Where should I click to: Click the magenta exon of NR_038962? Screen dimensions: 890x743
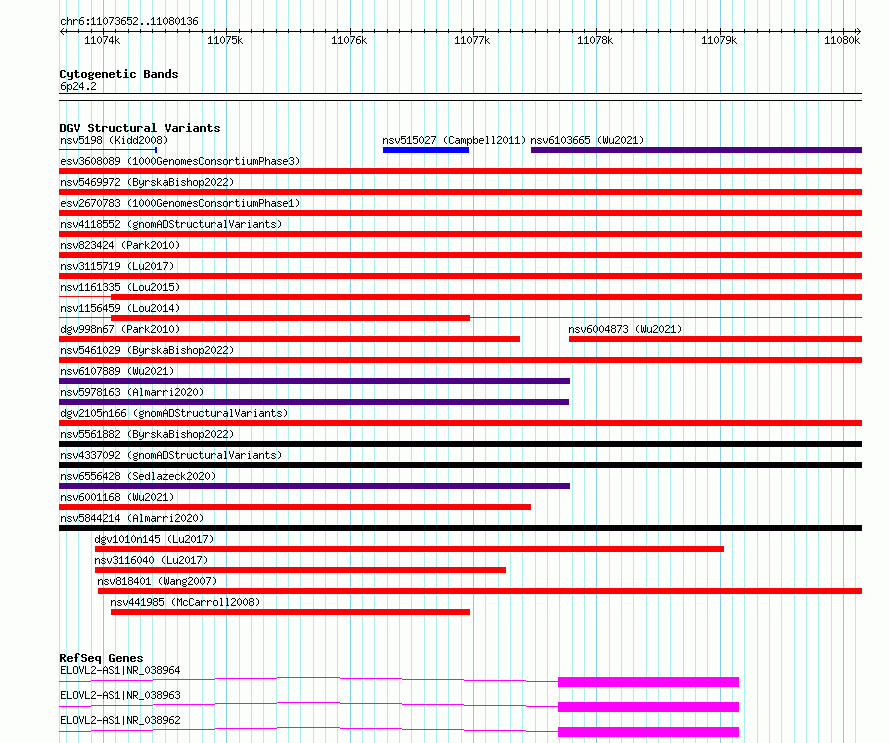[x=648, y=732]
